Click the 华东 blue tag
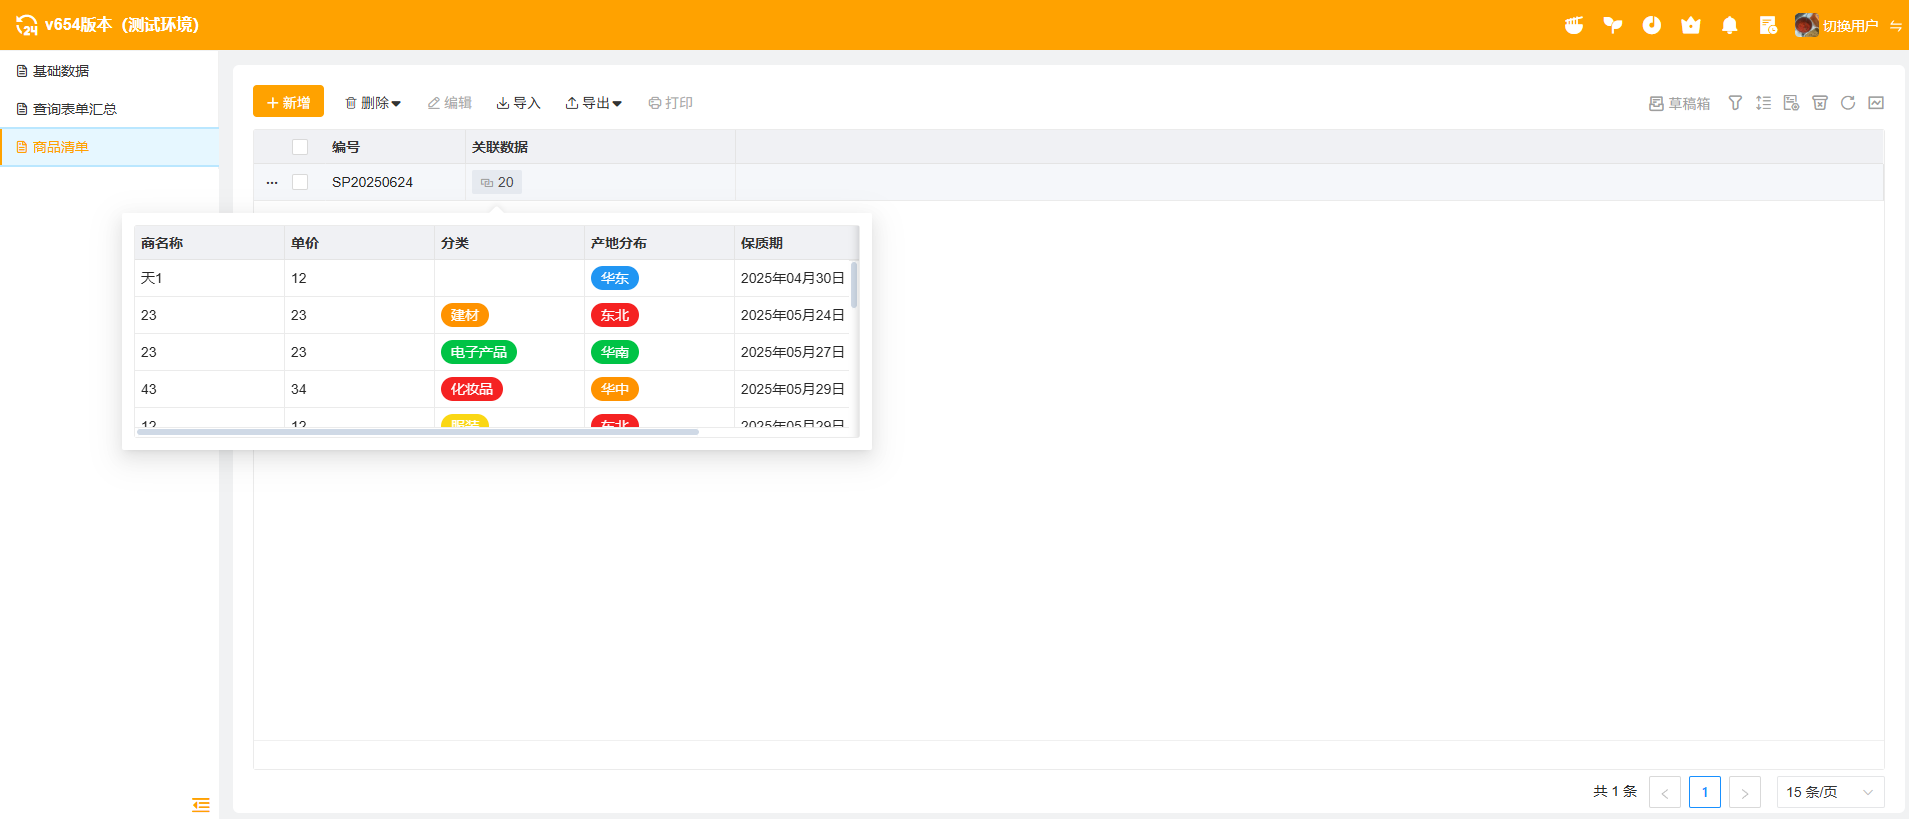Screen dimensions: 1909x819 pyautogui.click(x=615, y=278)
